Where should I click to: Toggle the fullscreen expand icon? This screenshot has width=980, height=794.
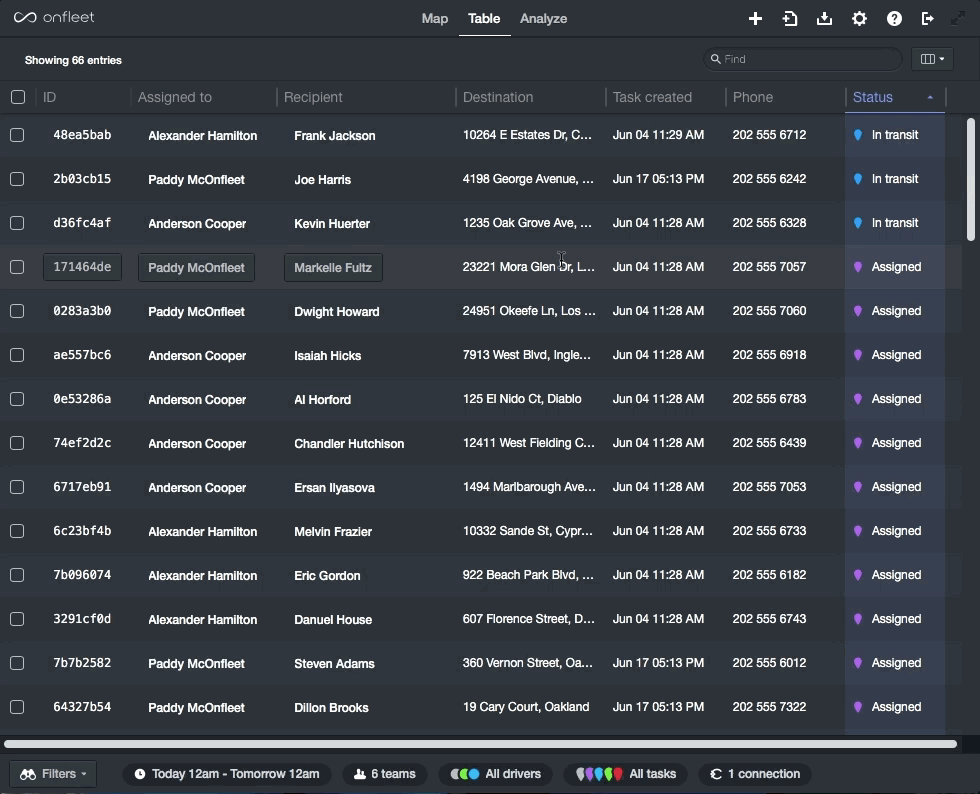[958, 19]
